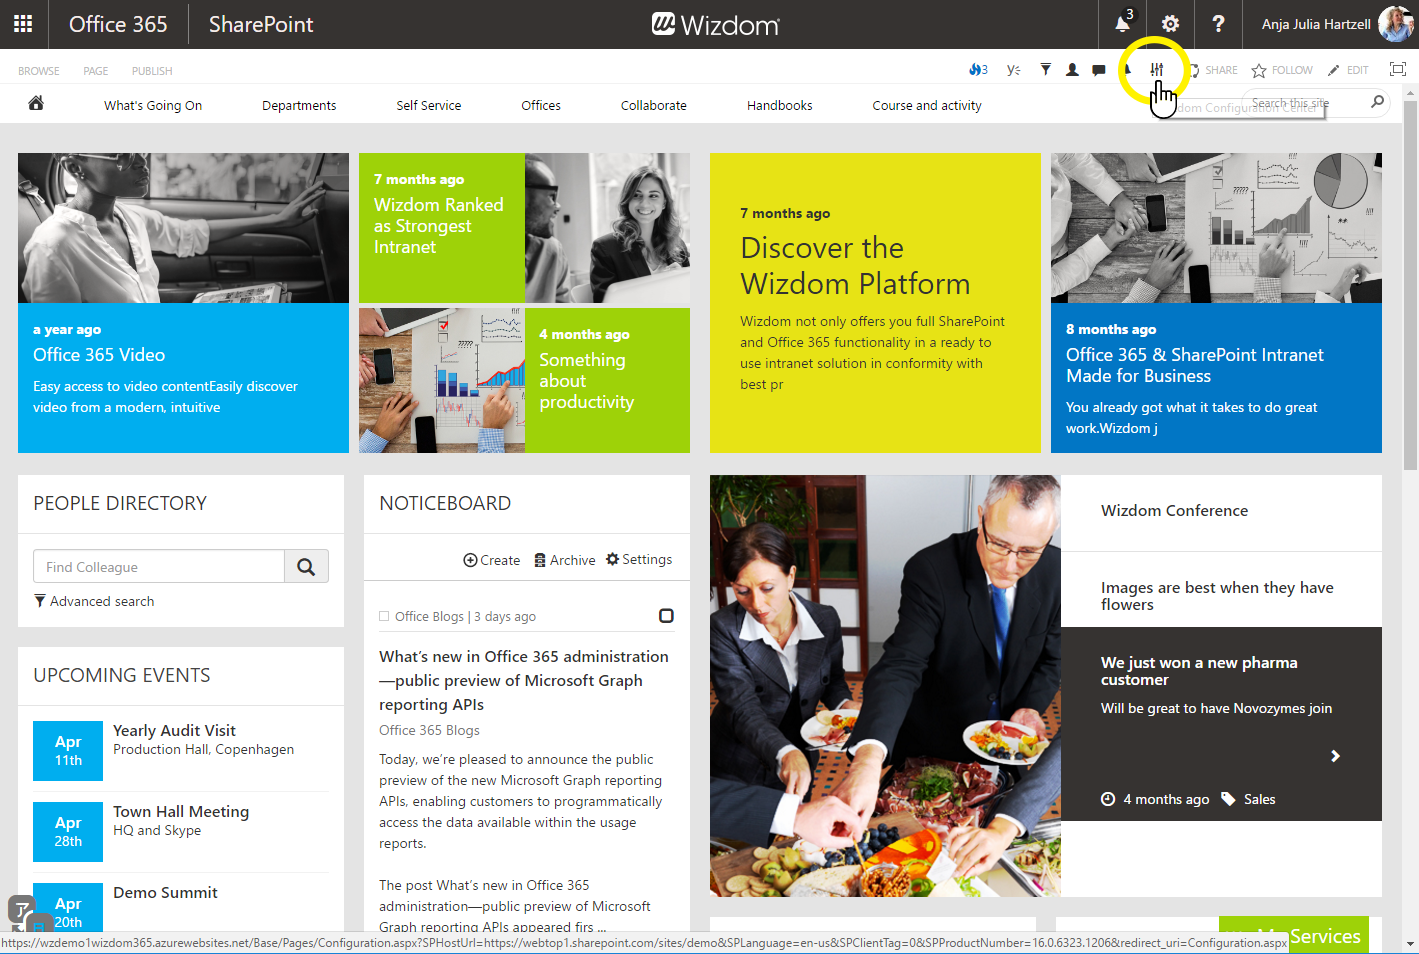
Task: Open the Office 365 administration blog post title
Action: 524,680
